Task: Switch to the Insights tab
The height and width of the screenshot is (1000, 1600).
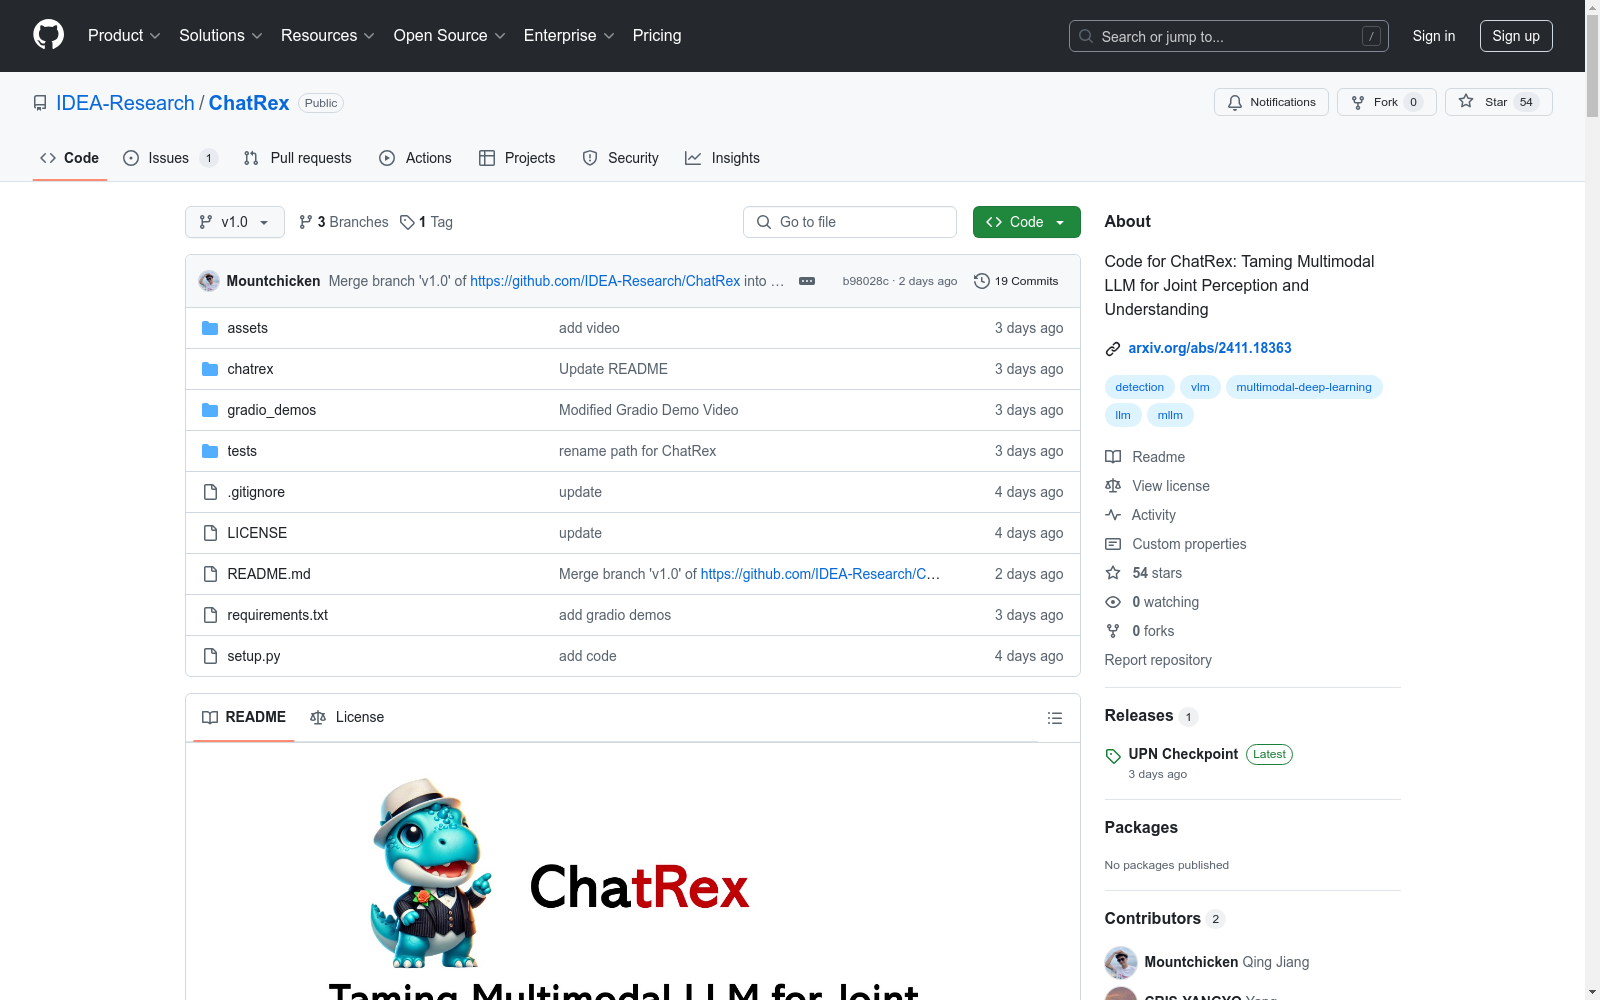Action: tap(722, 158)
